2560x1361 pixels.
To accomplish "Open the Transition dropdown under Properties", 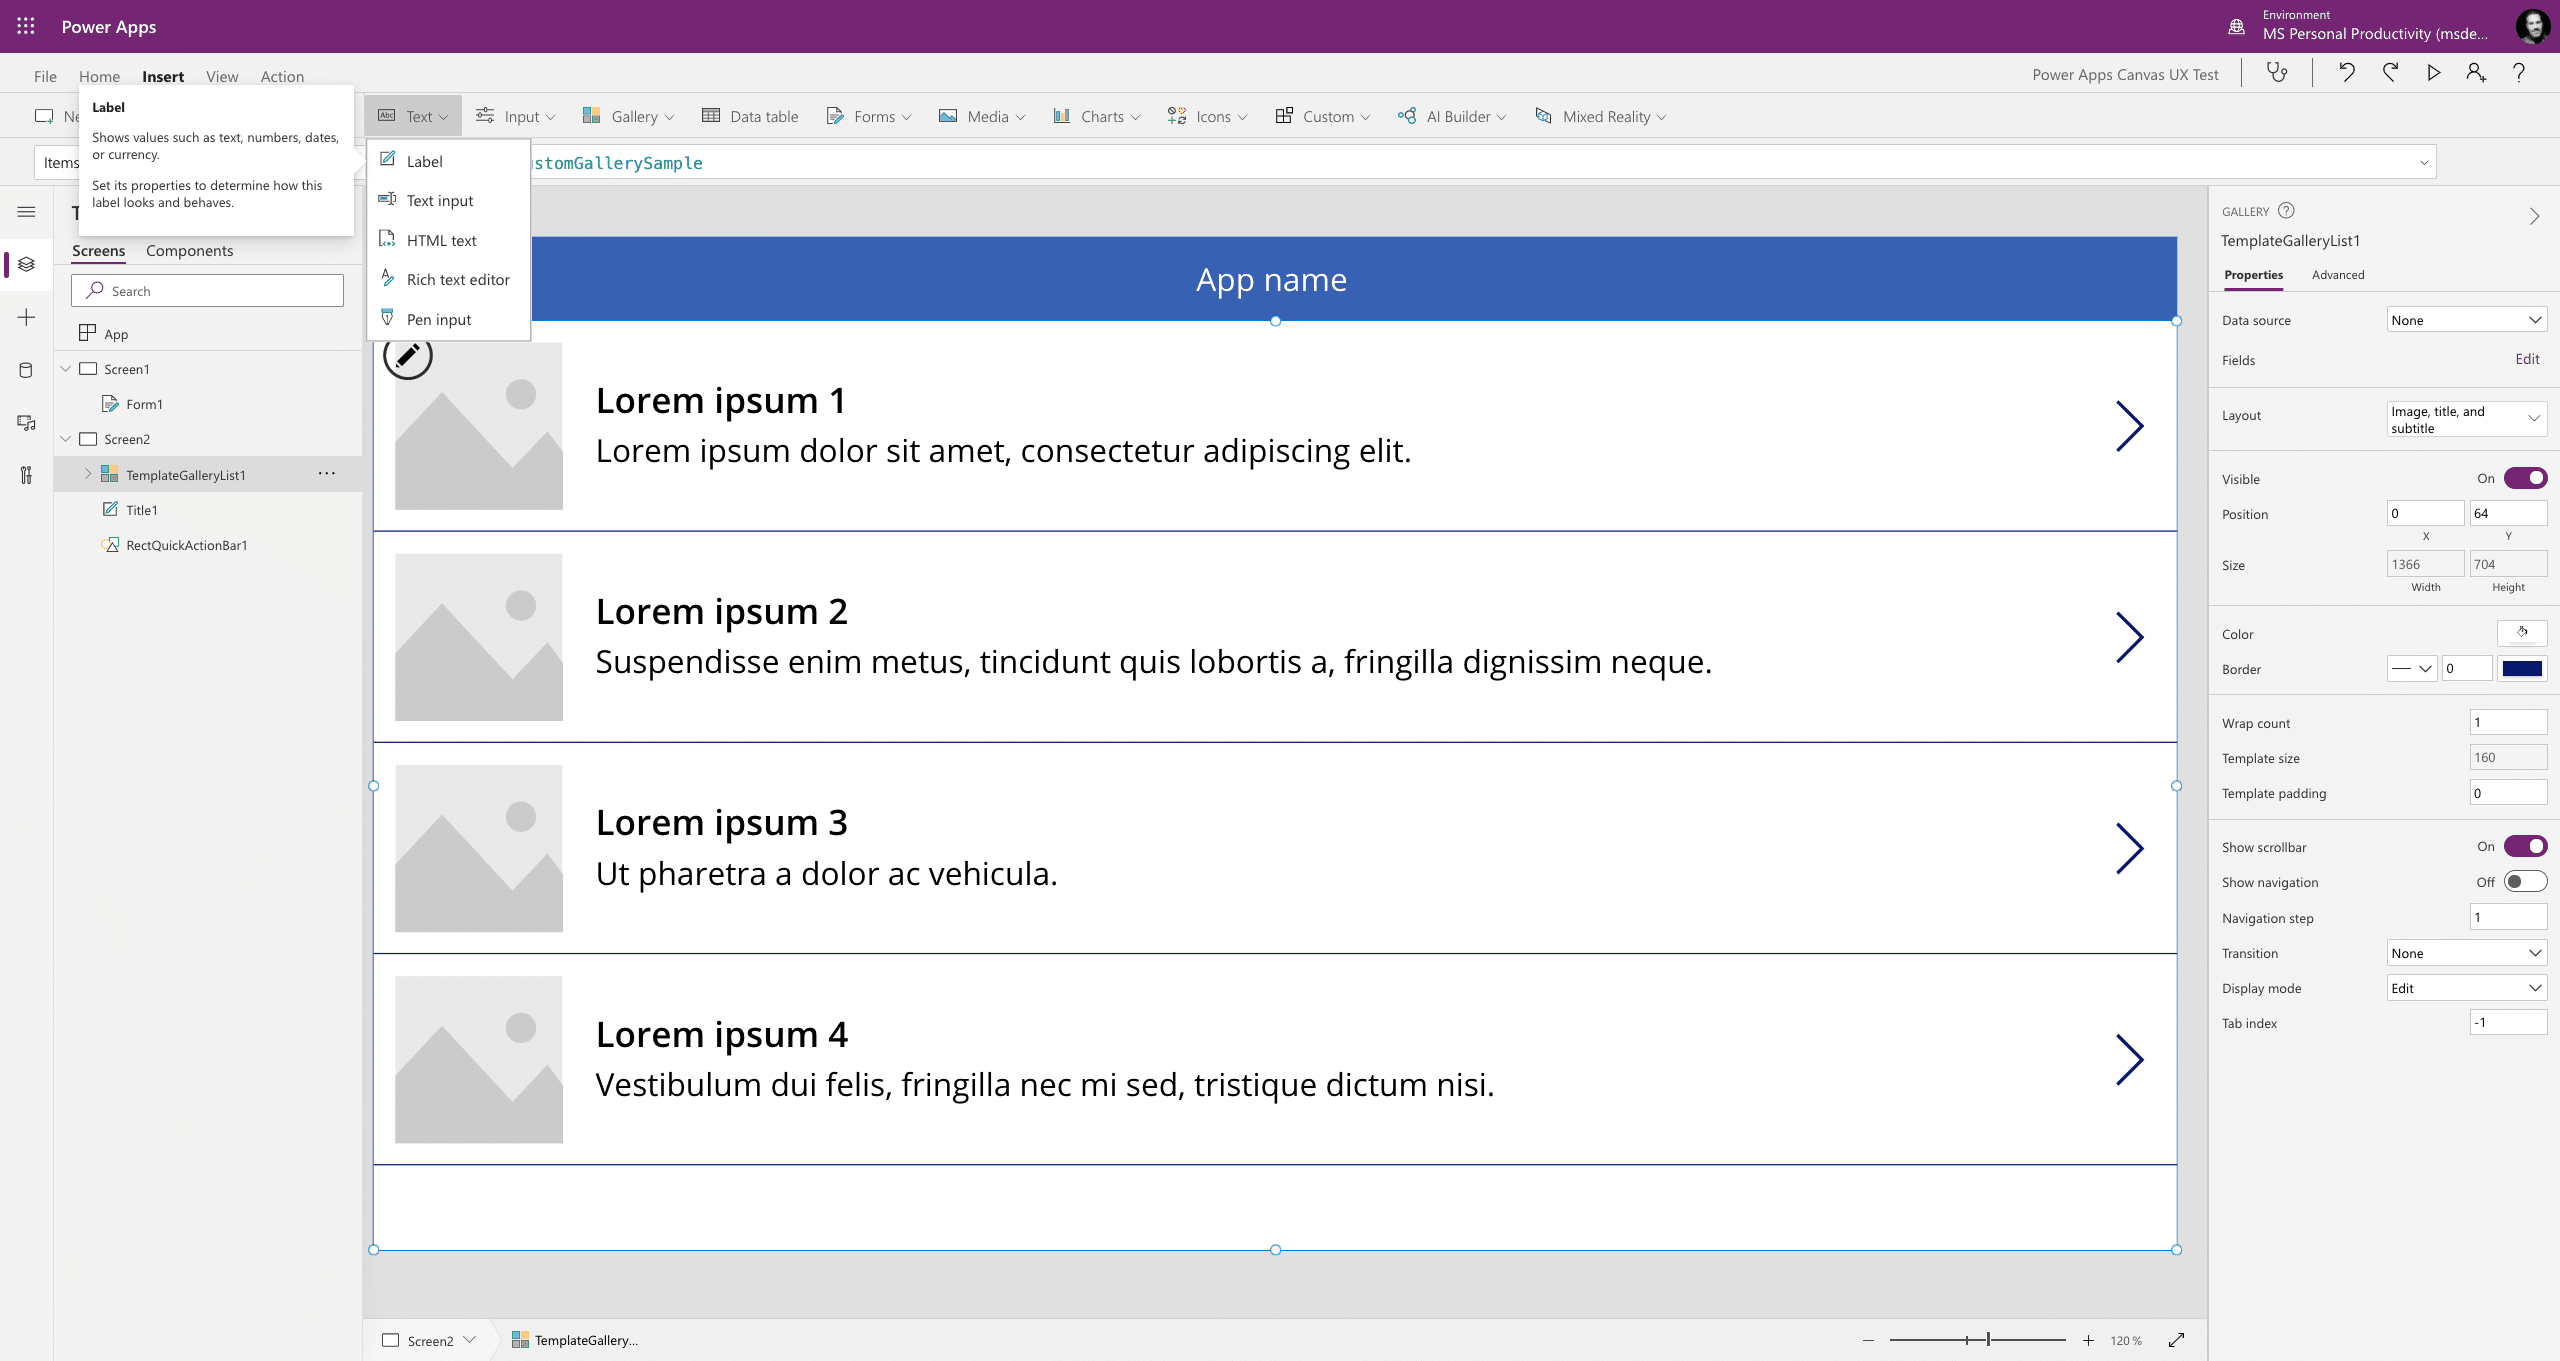I will 2462,951.
